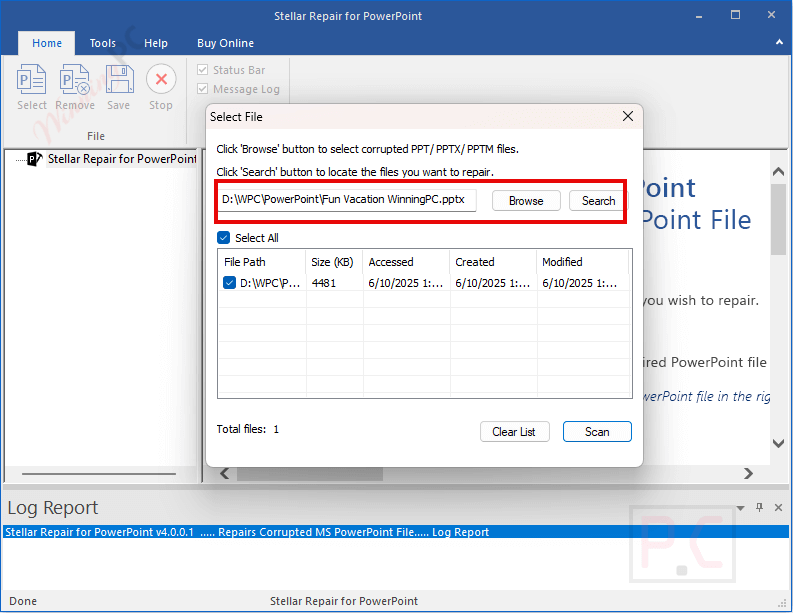This screenshot has height=613, width=793.
Task: Click the Done status bar text
Action: pos(23,601)
